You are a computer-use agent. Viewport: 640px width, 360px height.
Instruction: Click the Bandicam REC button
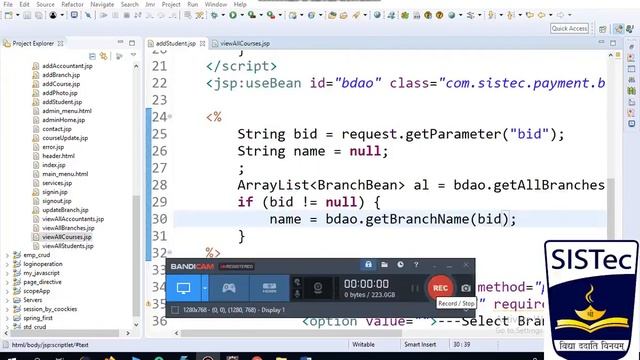[440, 288]
